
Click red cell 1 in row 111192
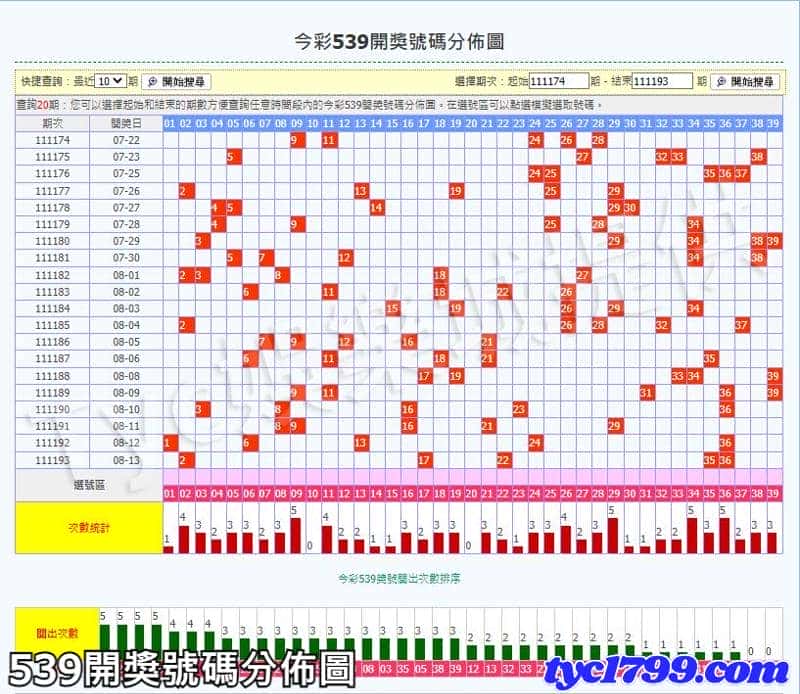[x=170, y=443]
